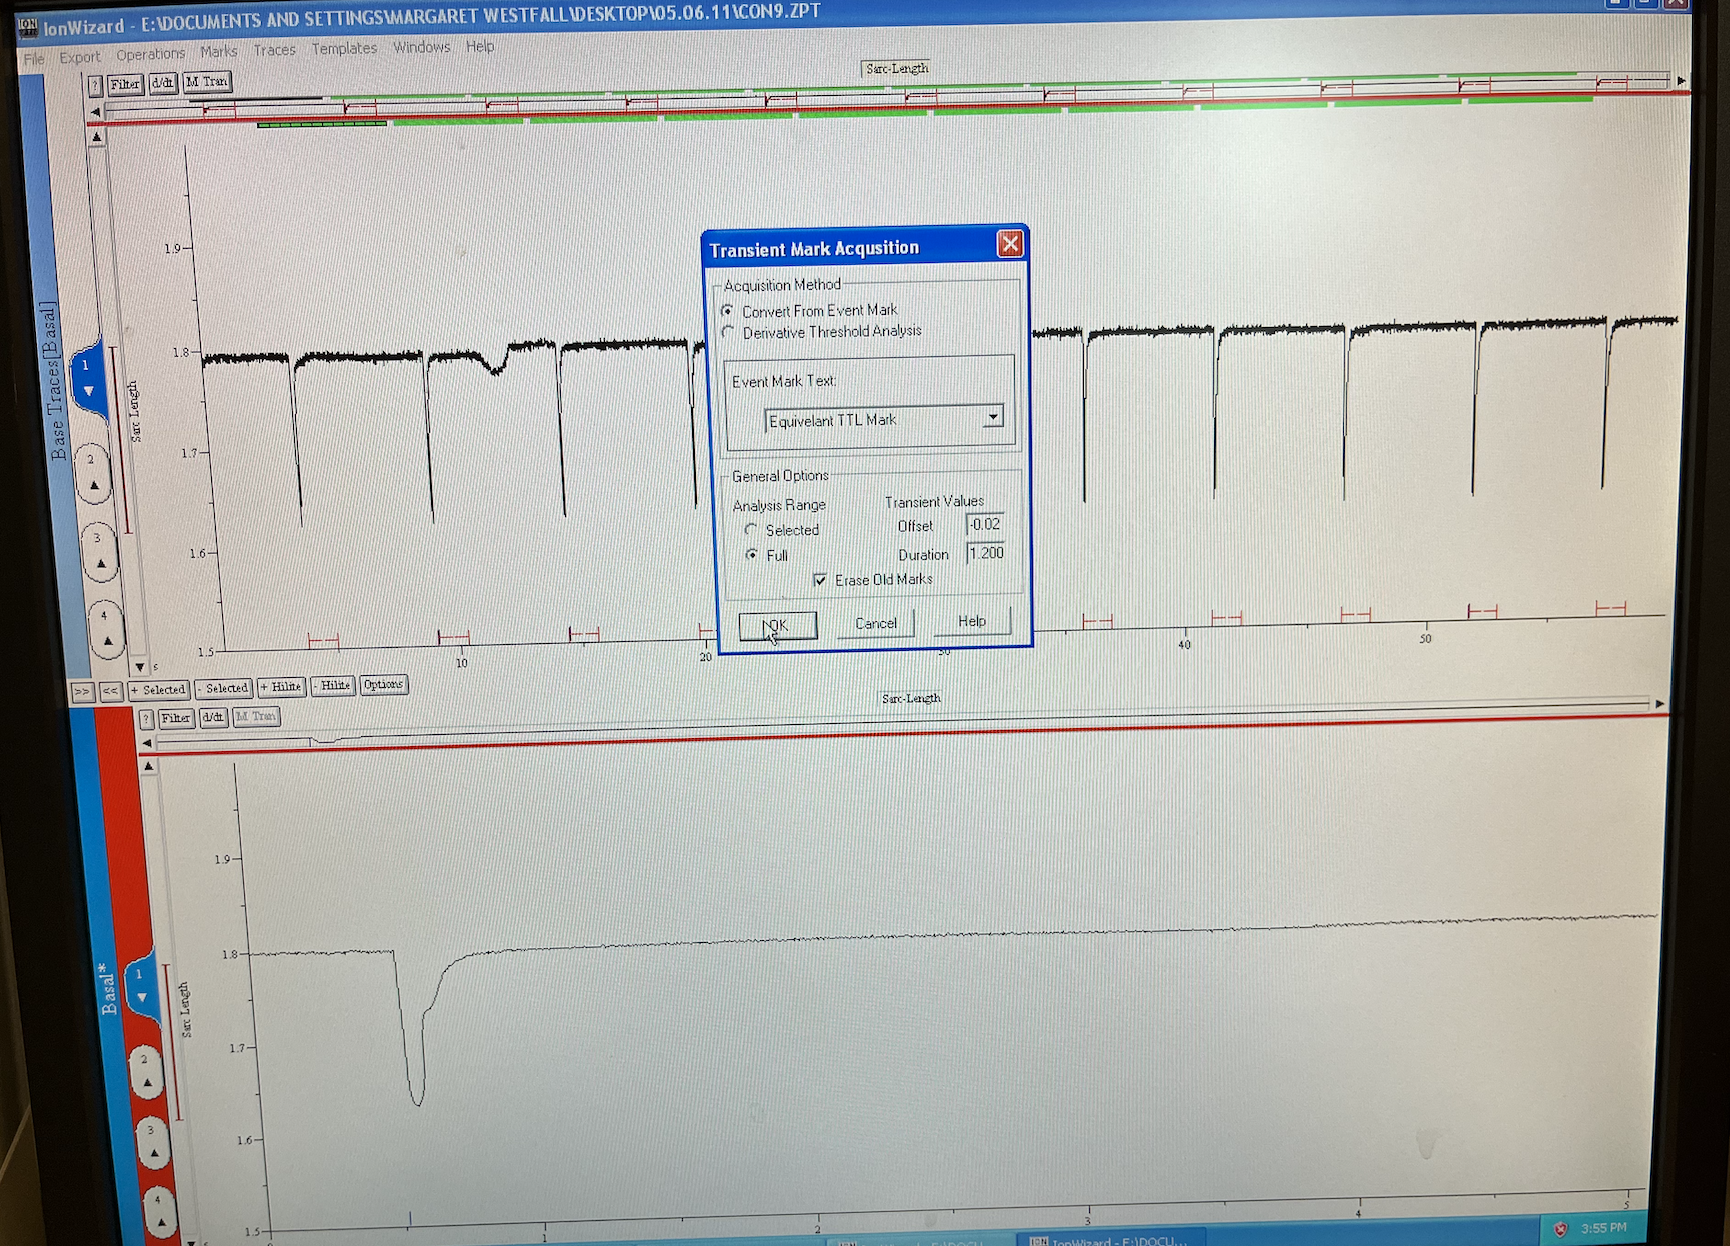This screenshot has height=1246, width=1730.
Task: Select trace 3 tab in Base Traces panel
Action: point(99,551)
